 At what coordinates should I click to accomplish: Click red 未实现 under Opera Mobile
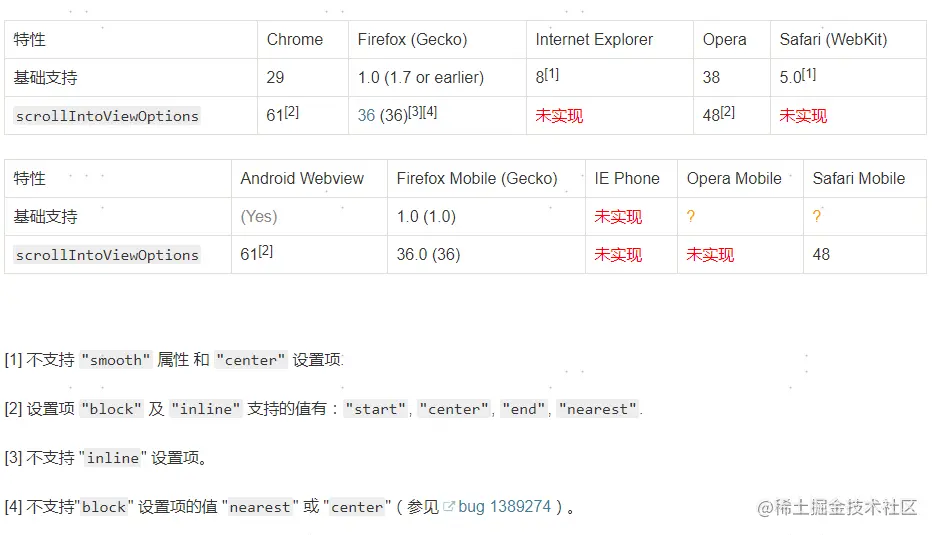click(x=710, y=255)
